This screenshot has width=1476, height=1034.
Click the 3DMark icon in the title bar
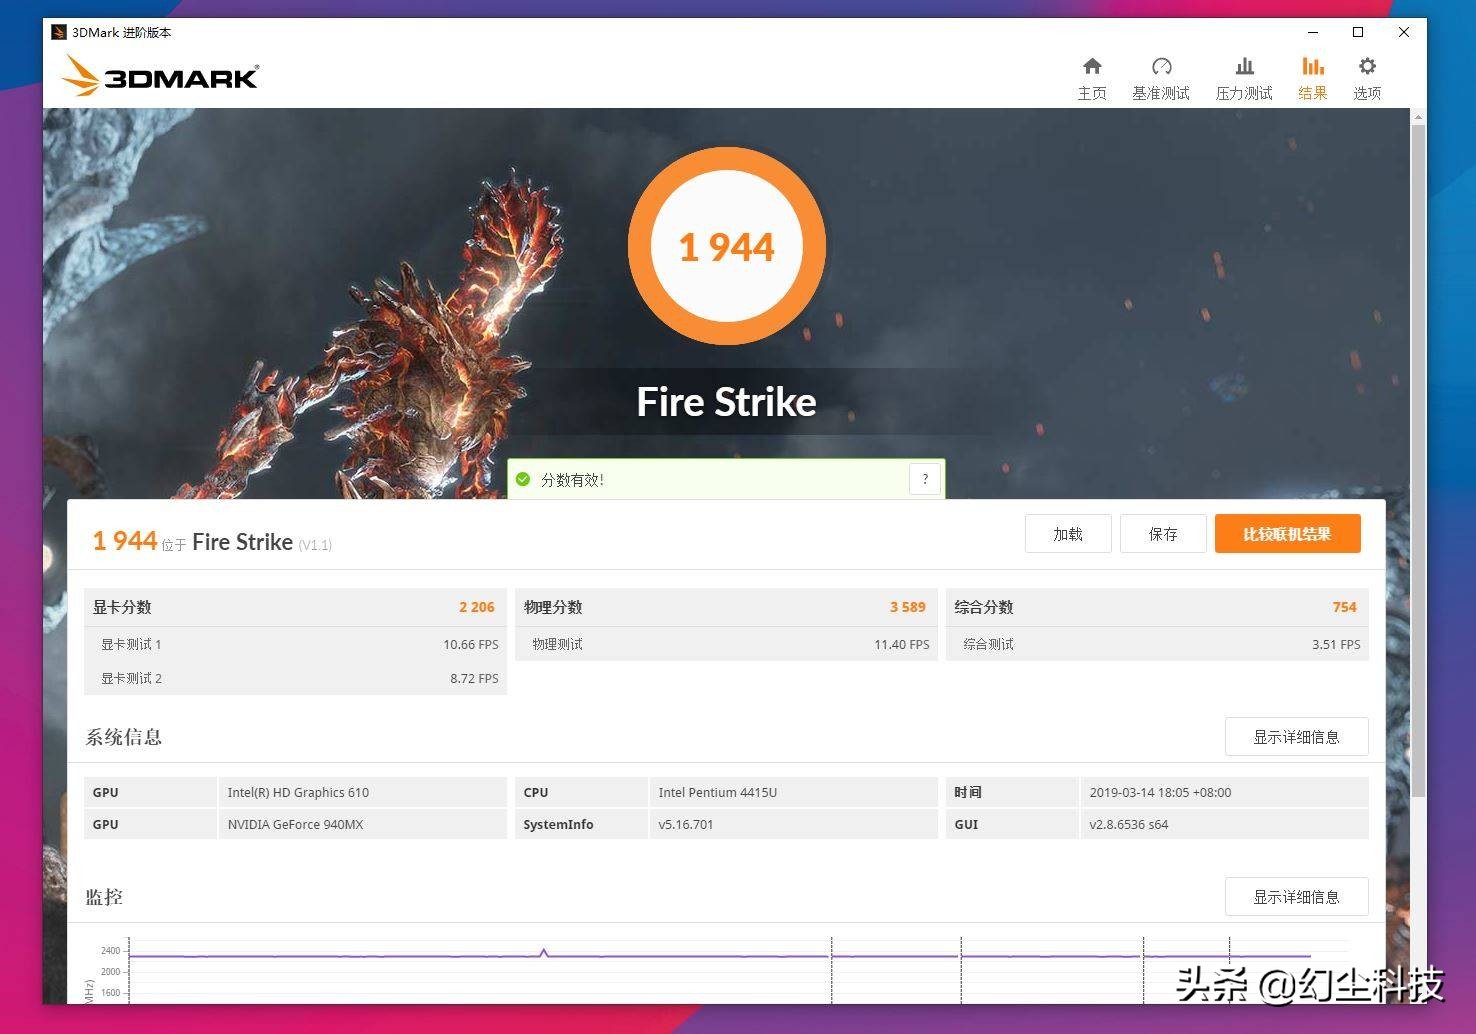pyautogui.click(x=59, y=31)
